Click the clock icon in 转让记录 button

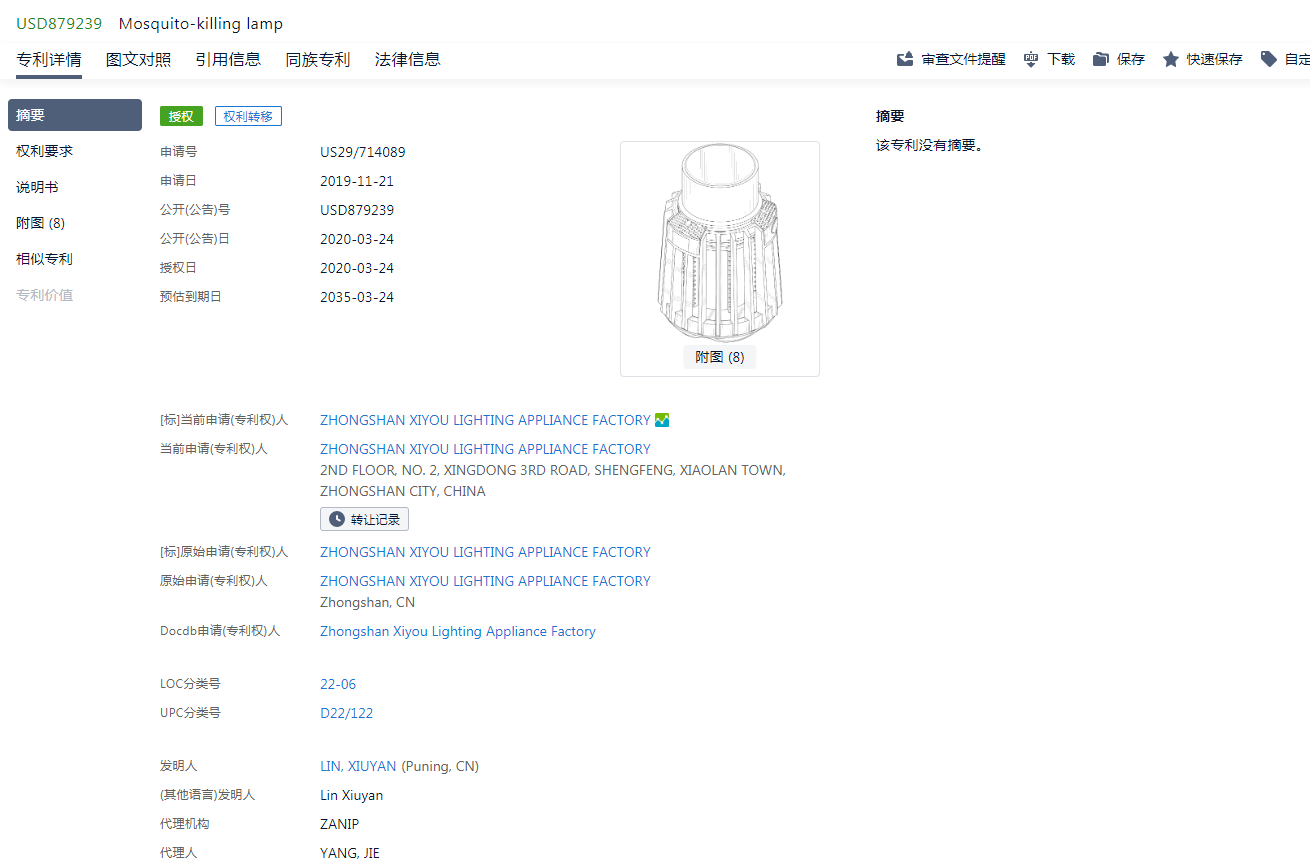[337, 520]
